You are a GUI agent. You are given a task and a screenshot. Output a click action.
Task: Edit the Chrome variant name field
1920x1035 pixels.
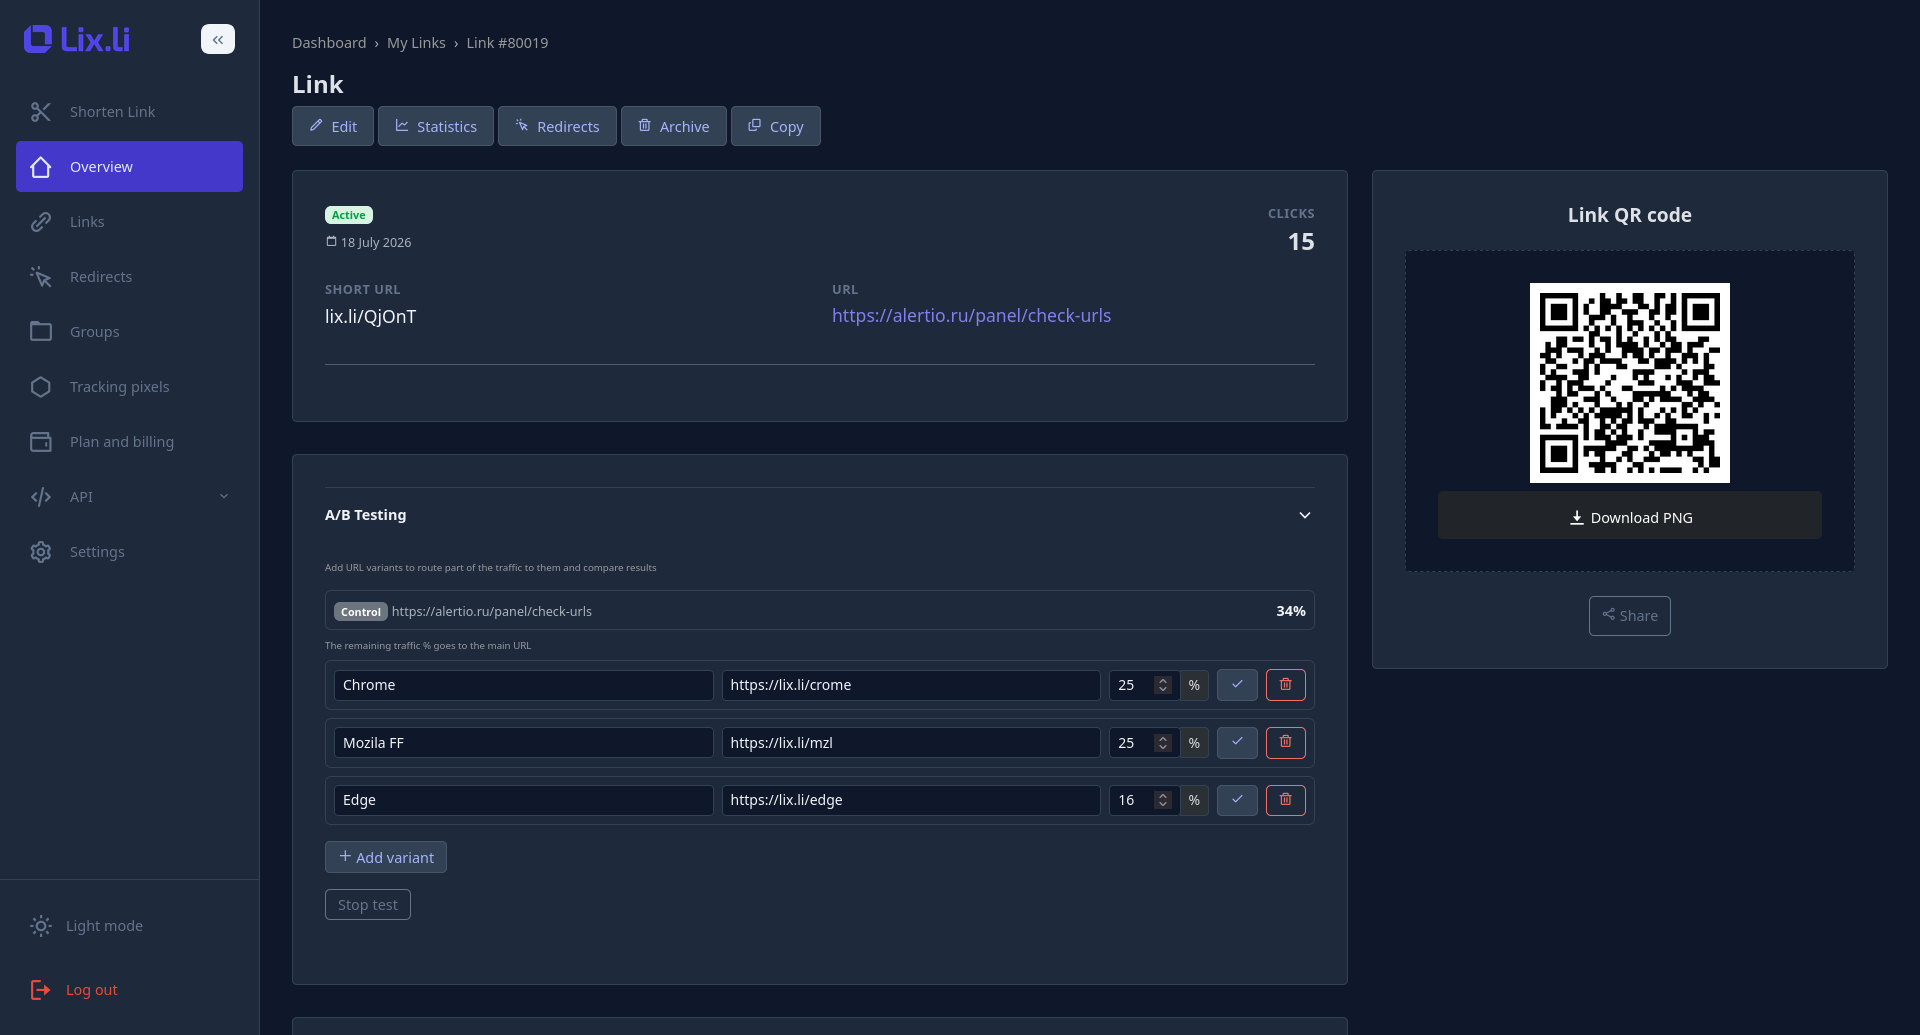(x=524, y=685)
